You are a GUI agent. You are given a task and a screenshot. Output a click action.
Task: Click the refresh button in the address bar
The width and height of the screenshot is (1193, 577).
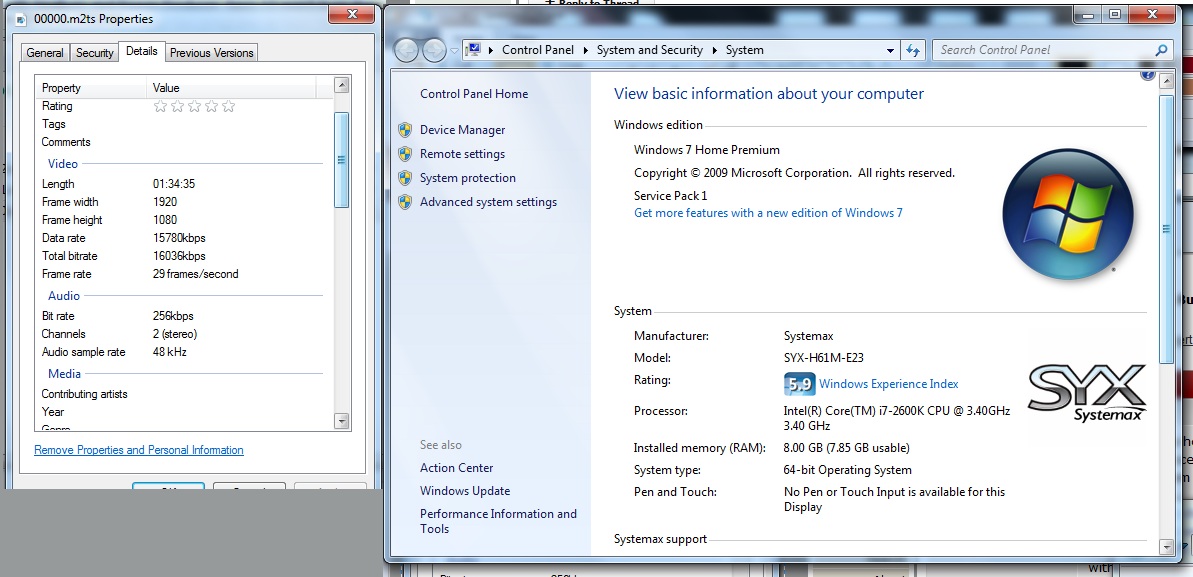point(911,50)
